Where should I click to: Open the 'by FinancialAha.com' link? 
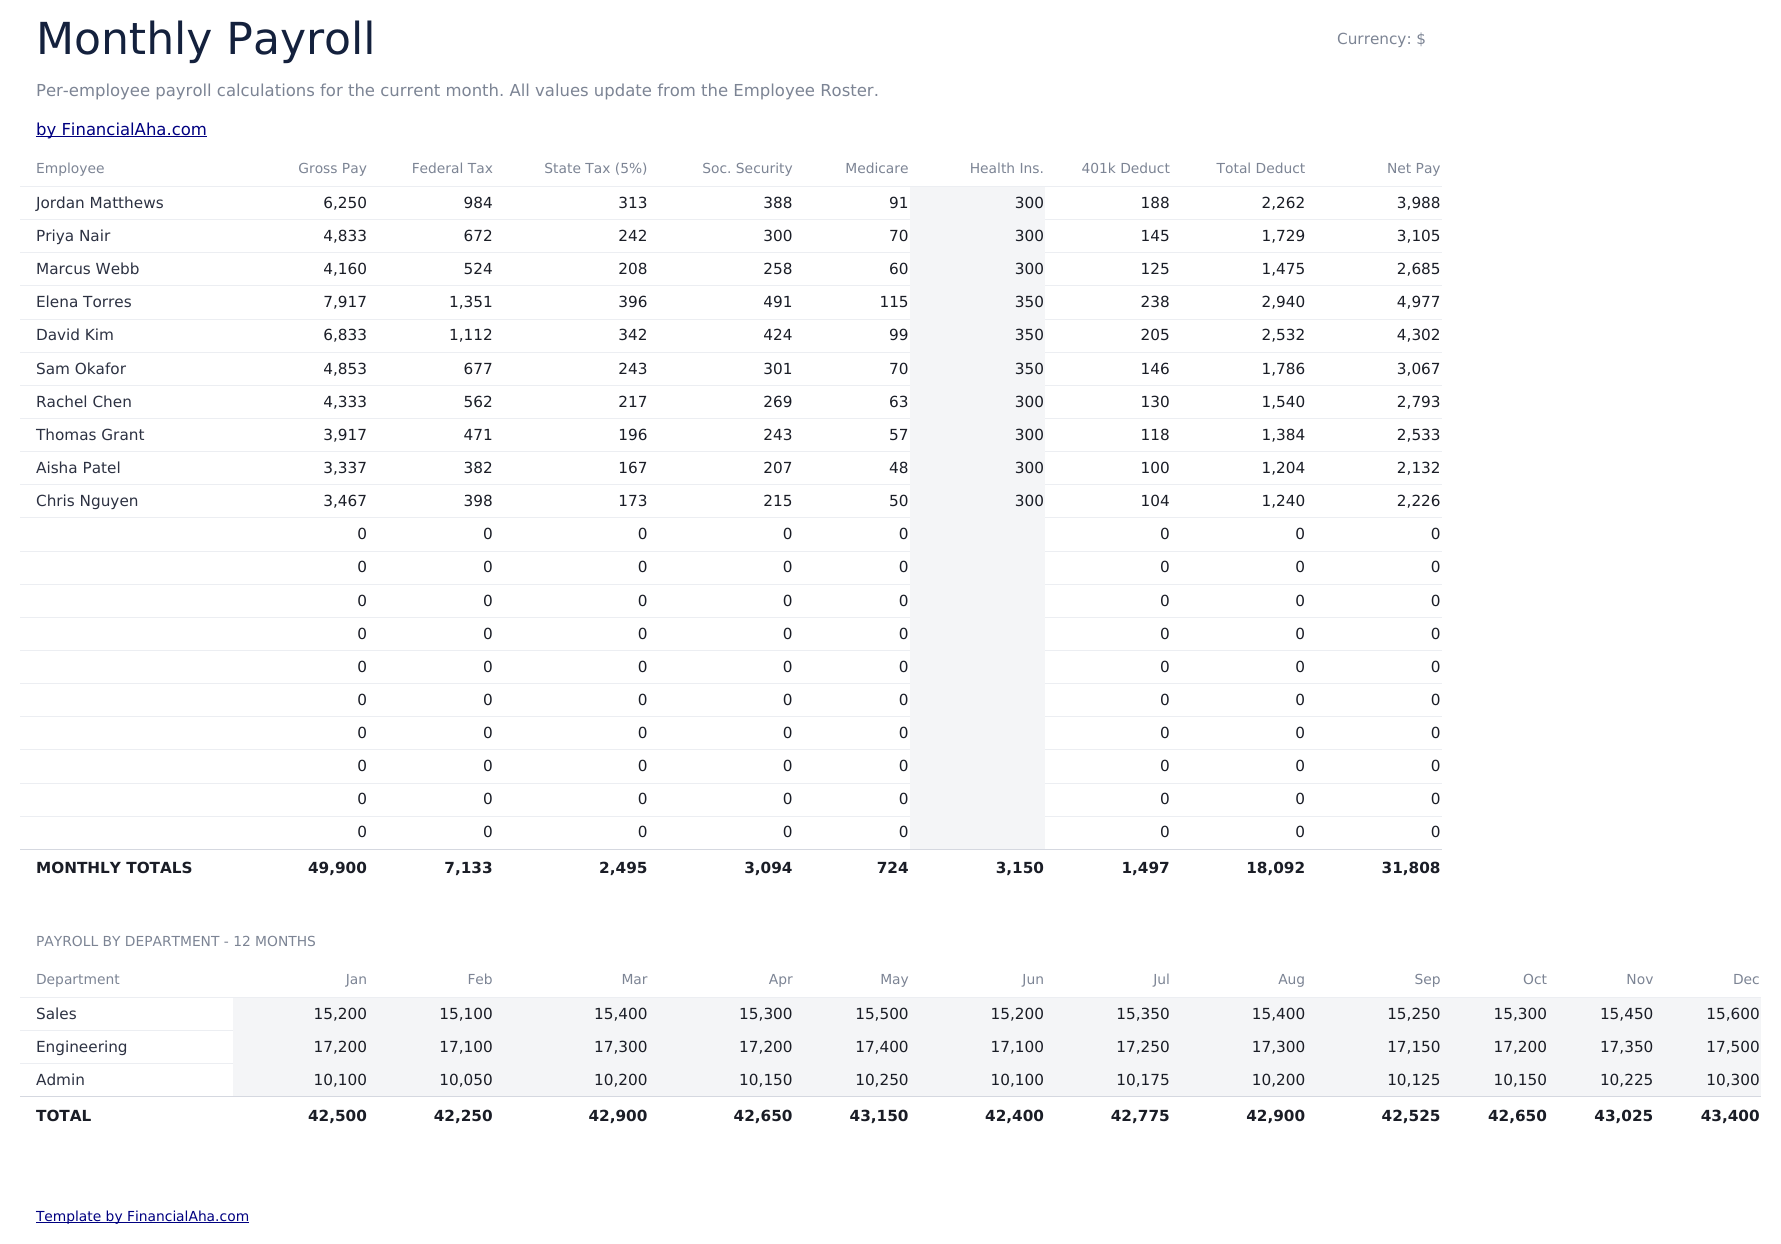pos(121,129)
